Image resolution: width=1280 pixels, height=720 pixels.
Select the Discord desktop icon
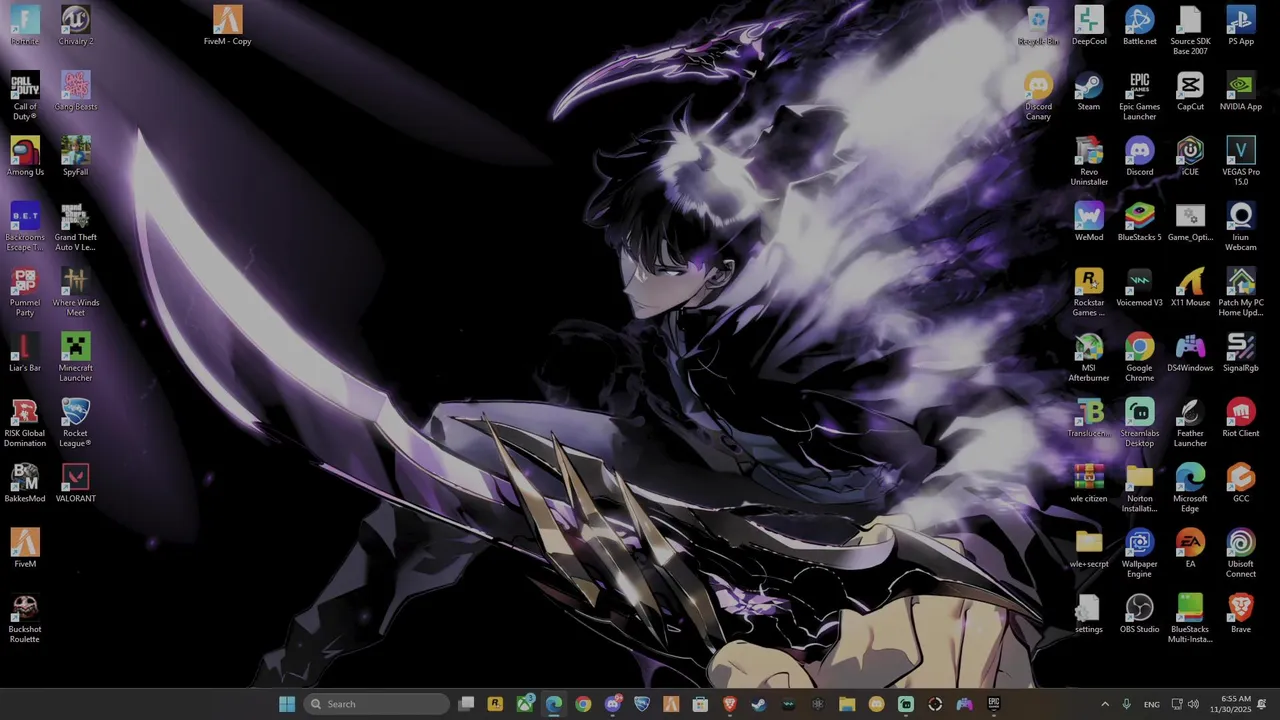click(1140, 156)
